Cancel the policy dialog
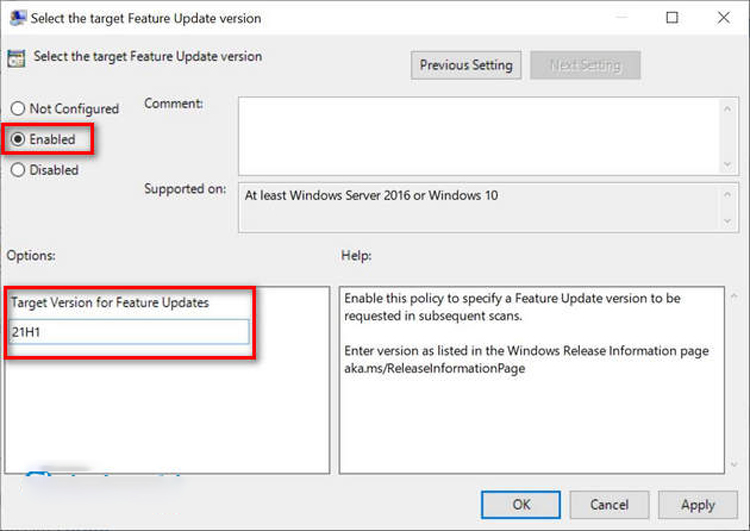The height and width of the screenshot is (531, 750). (x=609, y=505)
